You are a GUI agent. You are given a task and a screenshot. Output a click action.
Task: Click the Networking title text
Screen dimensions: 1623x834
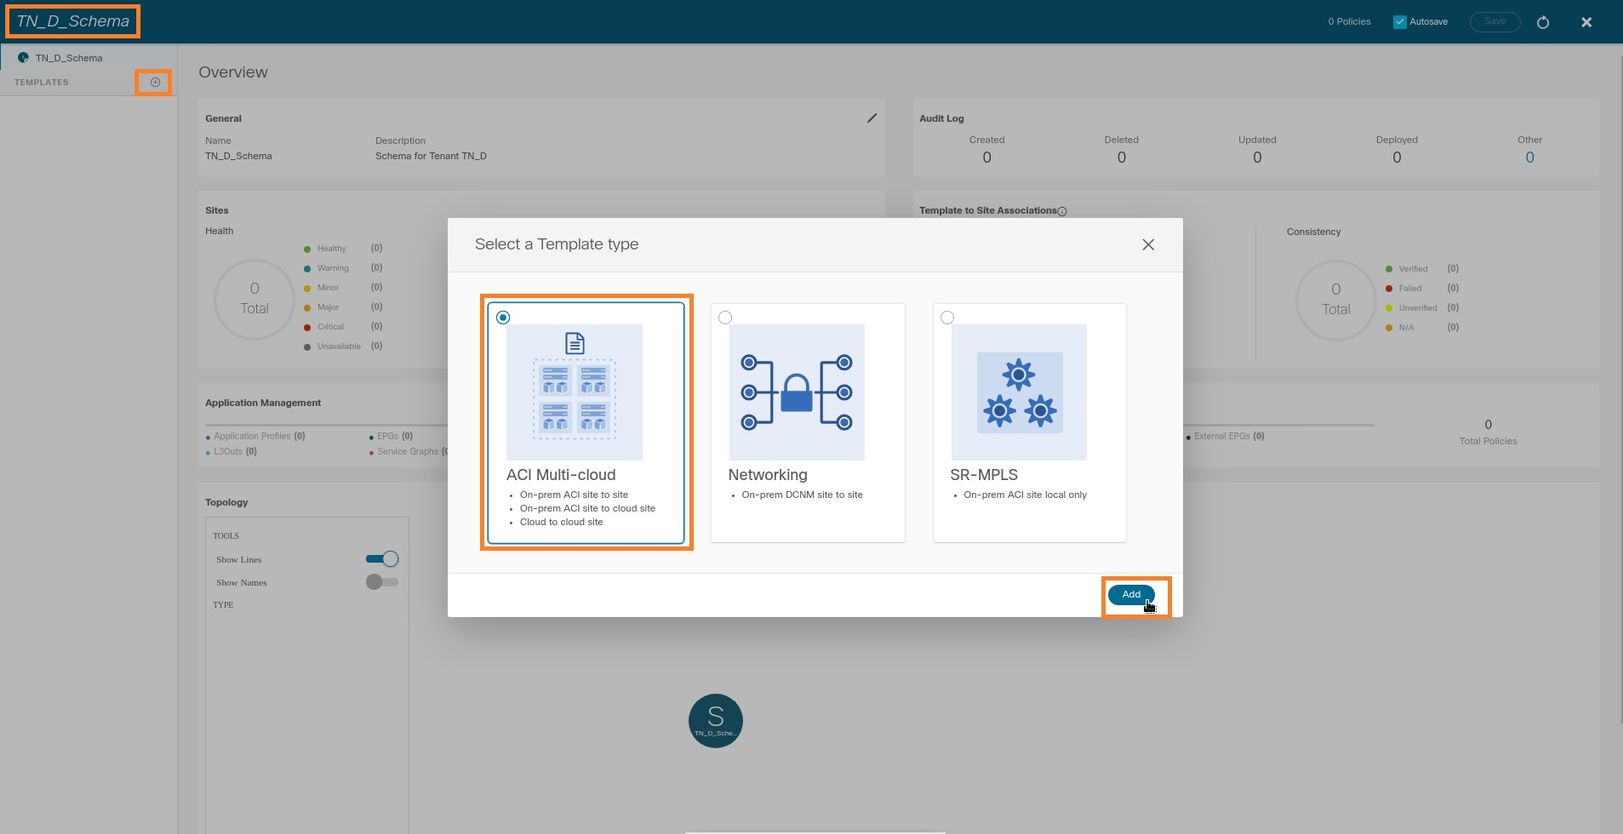768,475
